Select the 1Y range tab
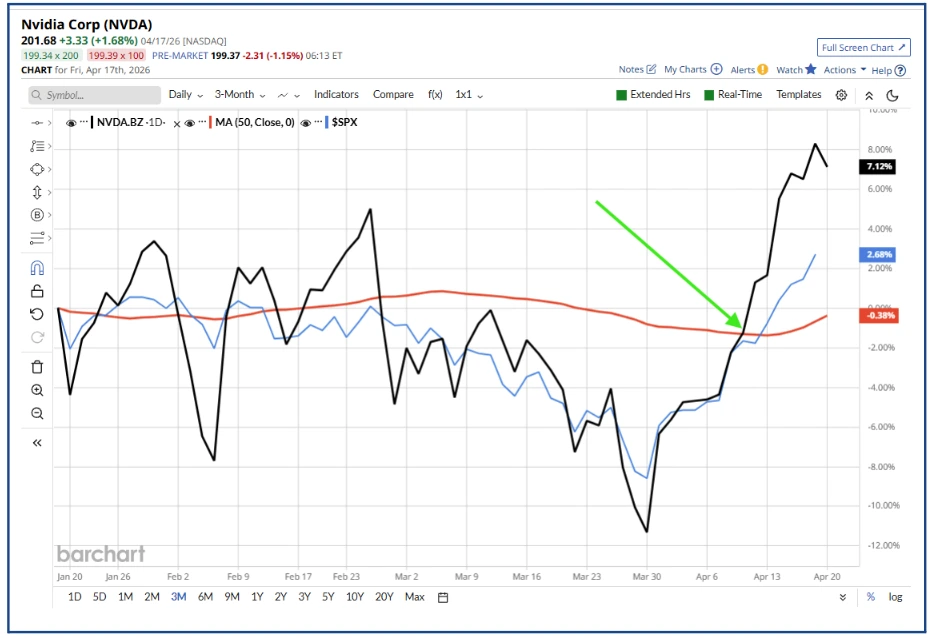The height and width of the screenshot is (638, 933). 257,597
